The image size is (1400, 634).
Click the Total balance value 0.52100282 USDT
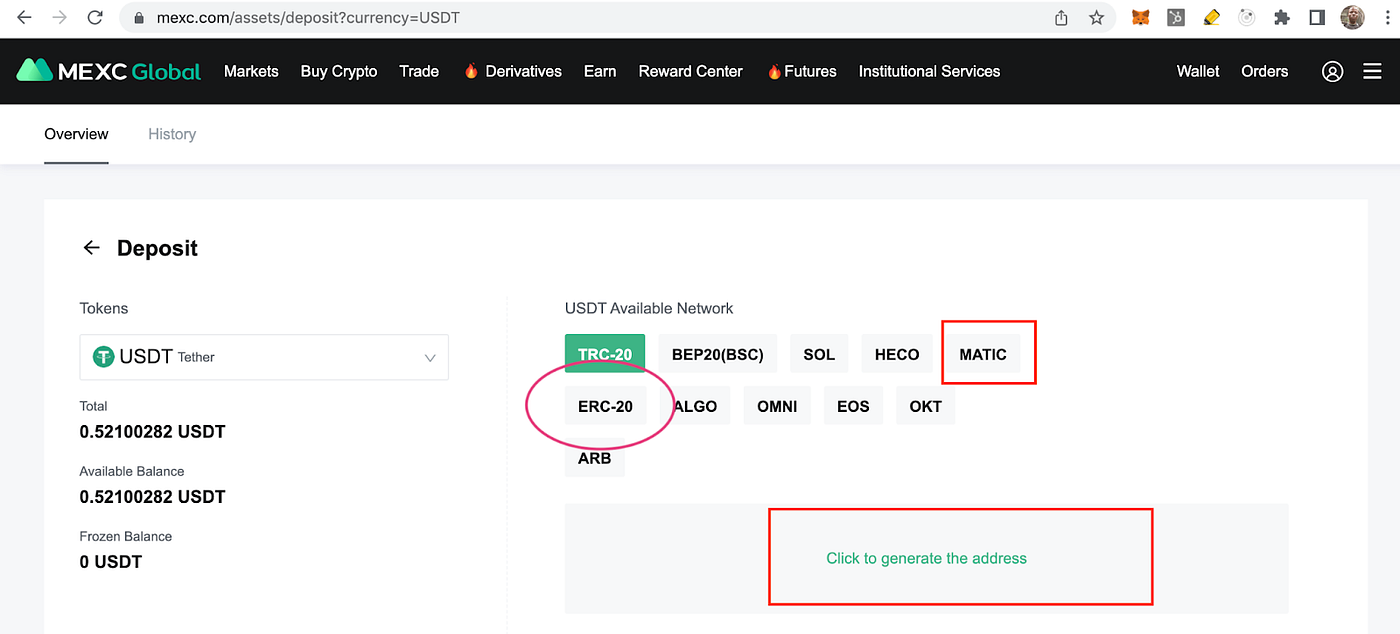(152, 432)
